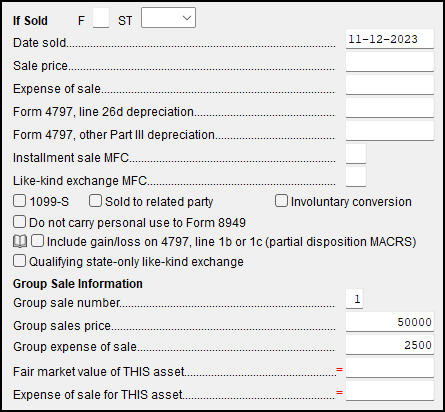Select the Date sold field

390,39
